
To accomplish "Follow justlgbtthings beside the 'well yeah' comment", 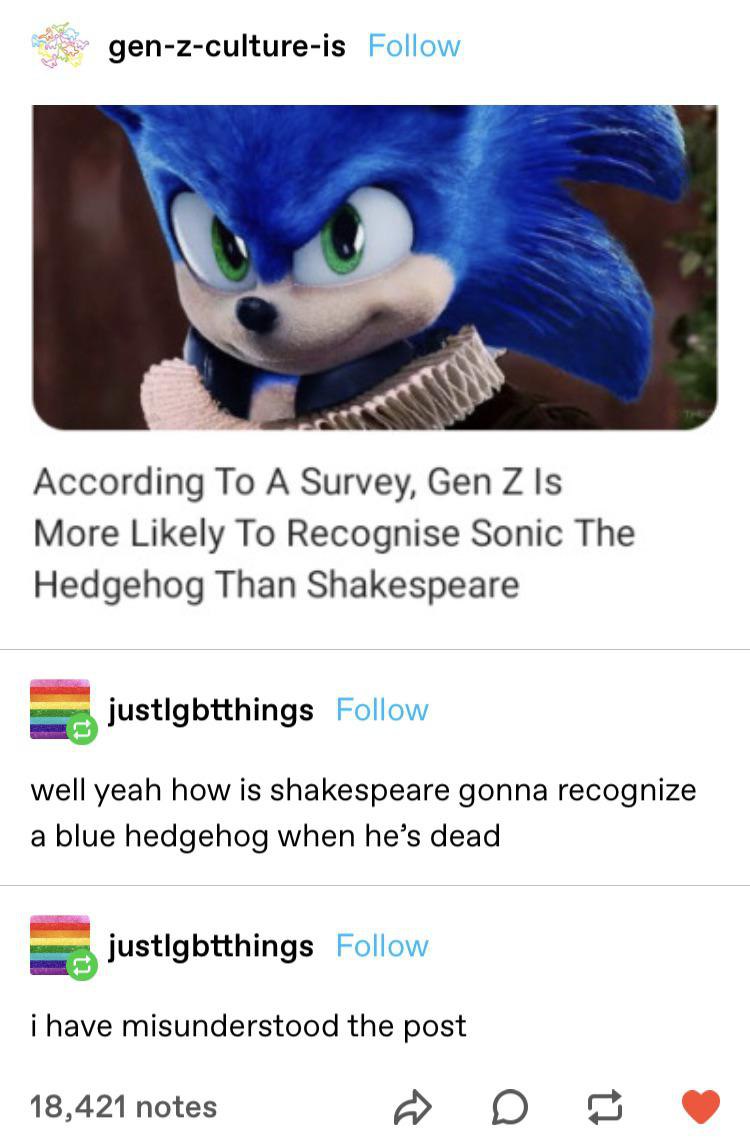I will coord(382,710).
